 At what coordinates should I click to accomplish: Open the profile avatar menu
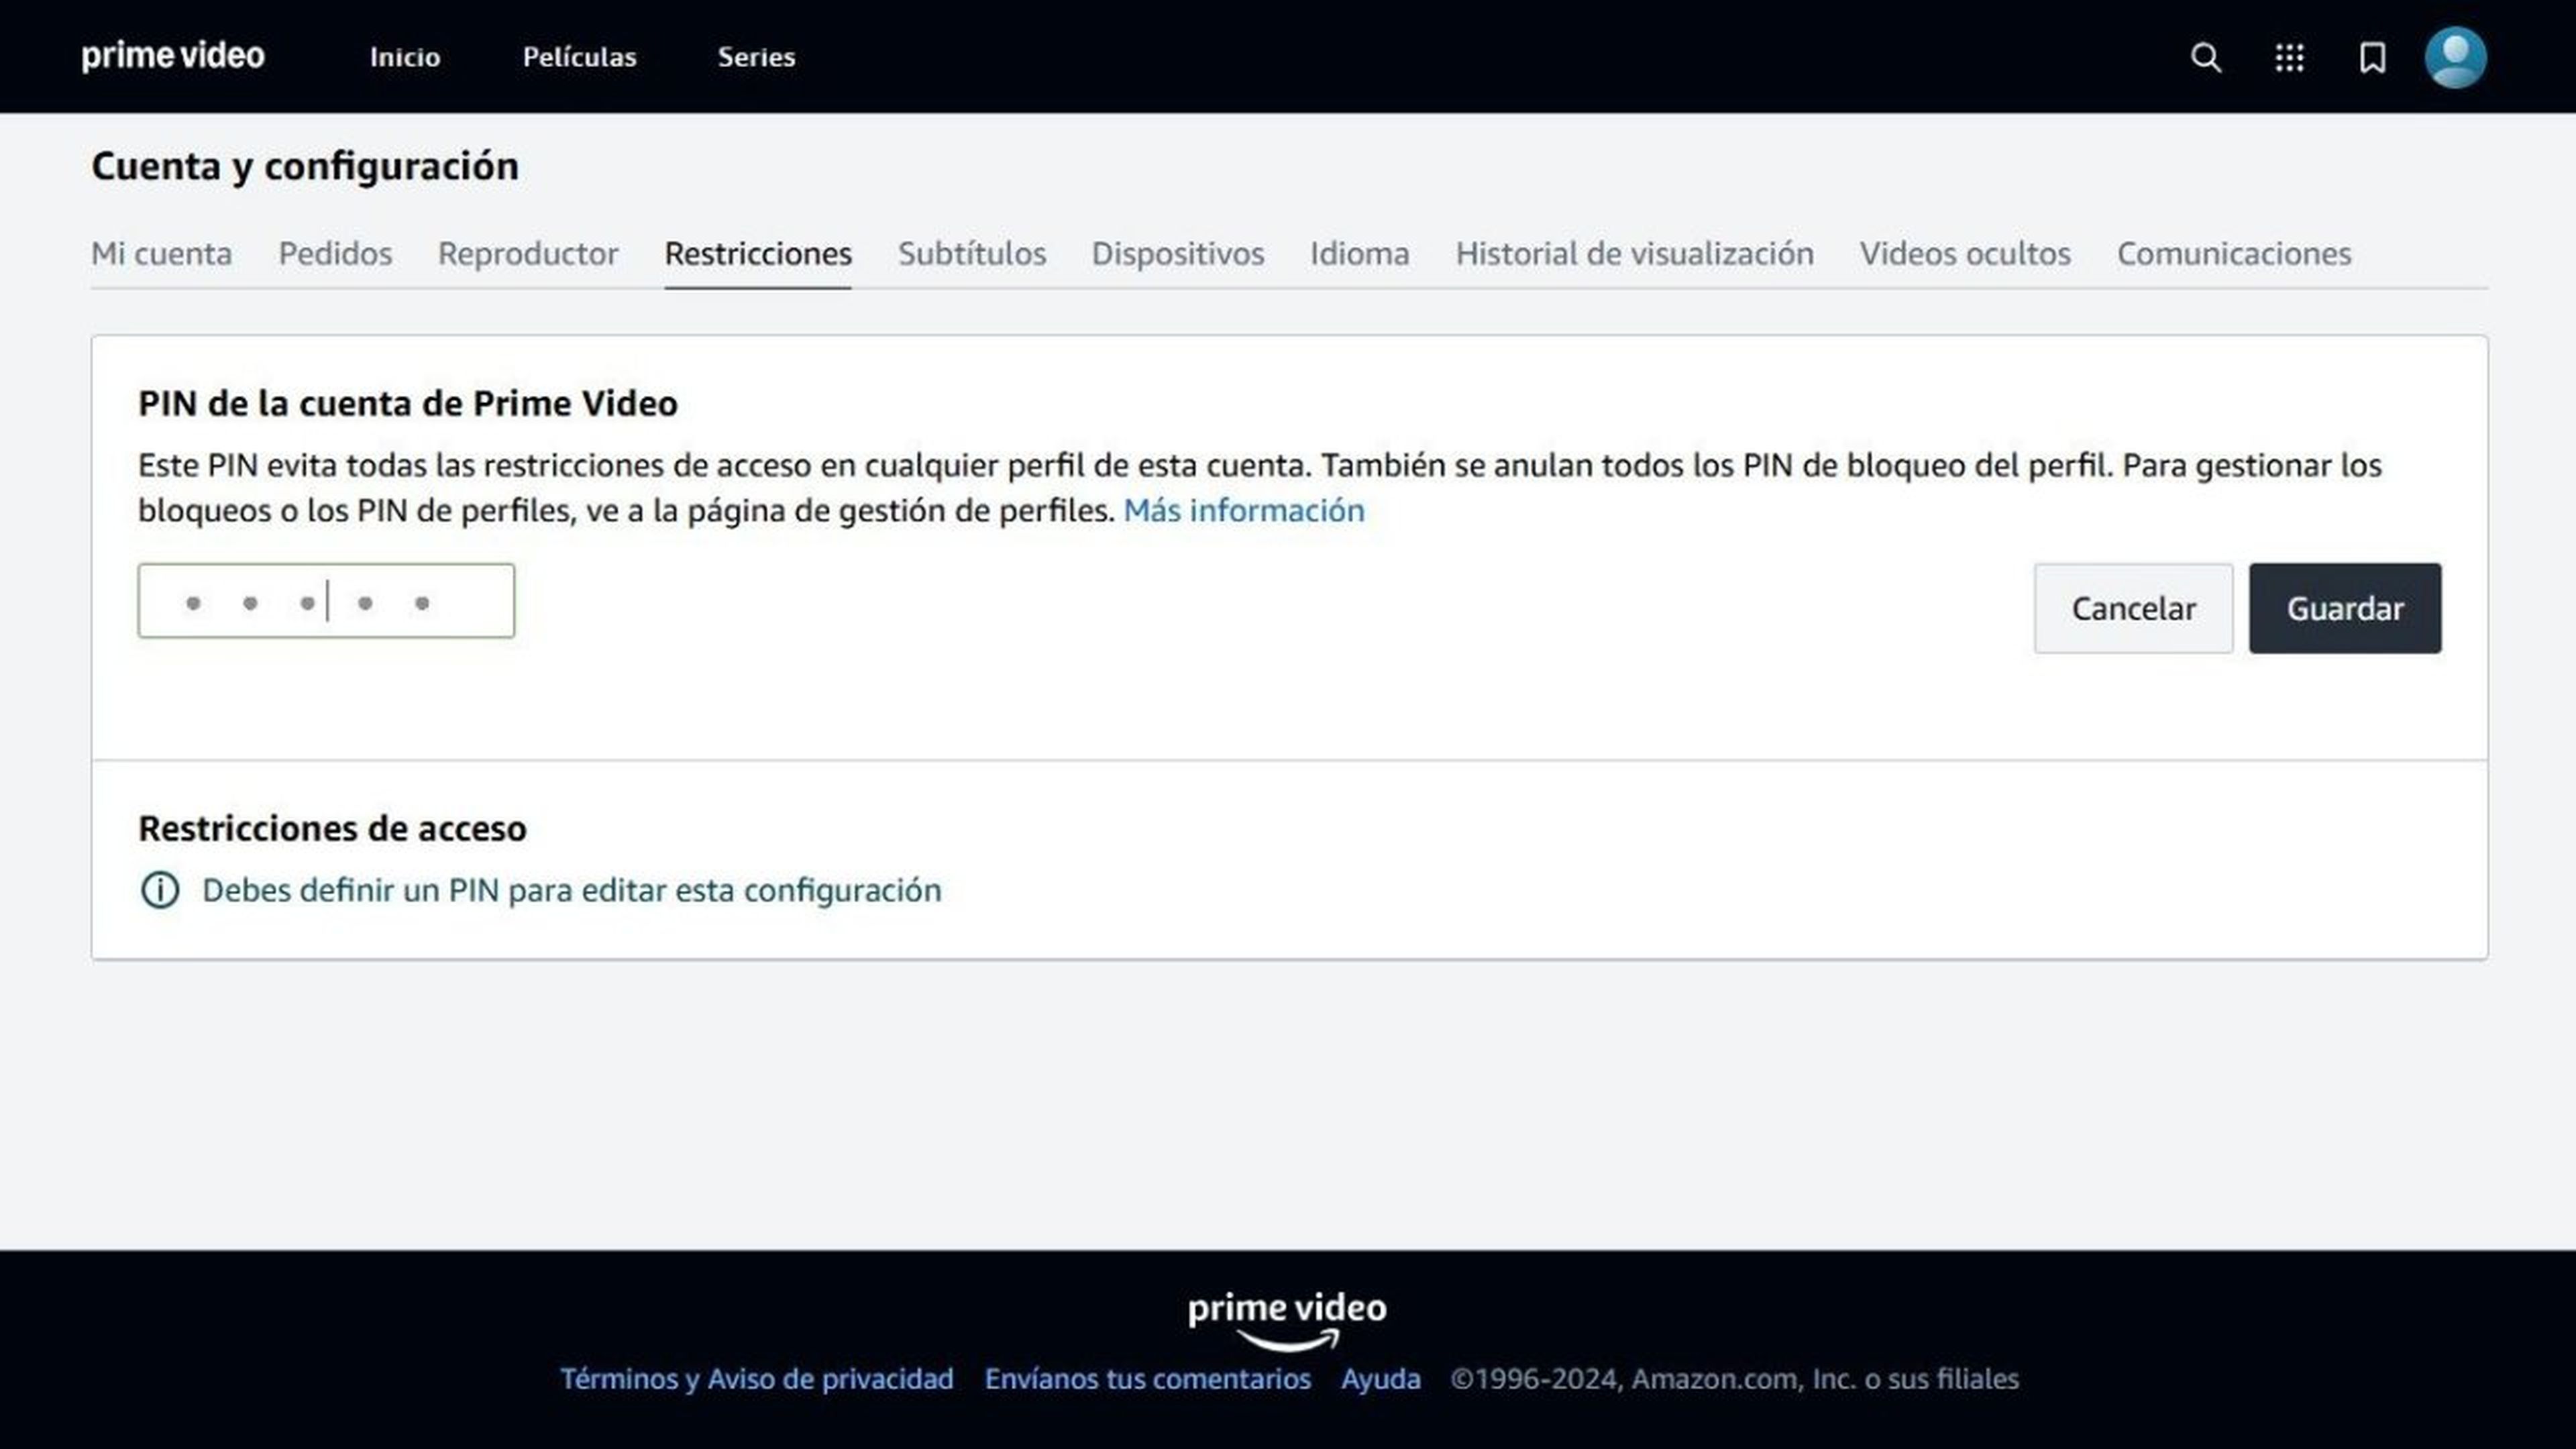pyautogui.click(x=2455, y=57)
